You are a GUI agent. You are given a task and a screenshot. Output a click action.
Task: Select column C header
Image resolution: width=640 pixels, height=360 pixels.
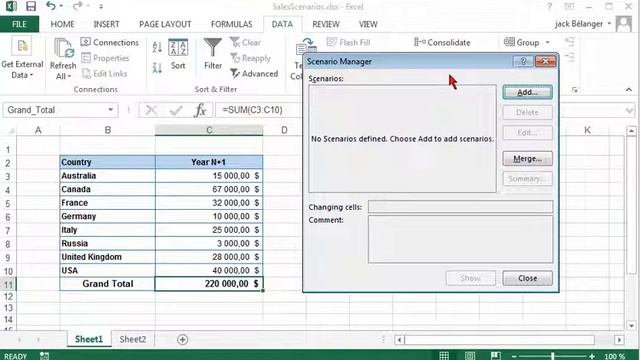pyautogui.click(x=209, y=130)
